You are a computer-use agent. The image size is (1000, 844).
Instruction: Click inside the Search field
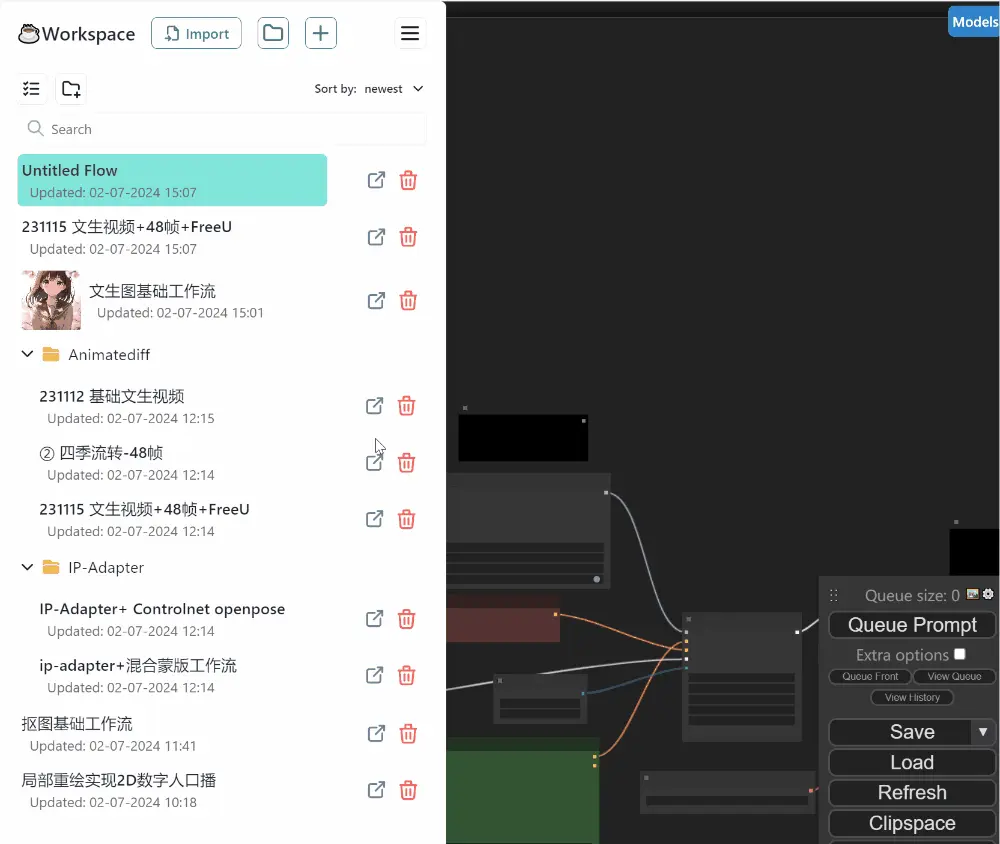pos(220,128)
